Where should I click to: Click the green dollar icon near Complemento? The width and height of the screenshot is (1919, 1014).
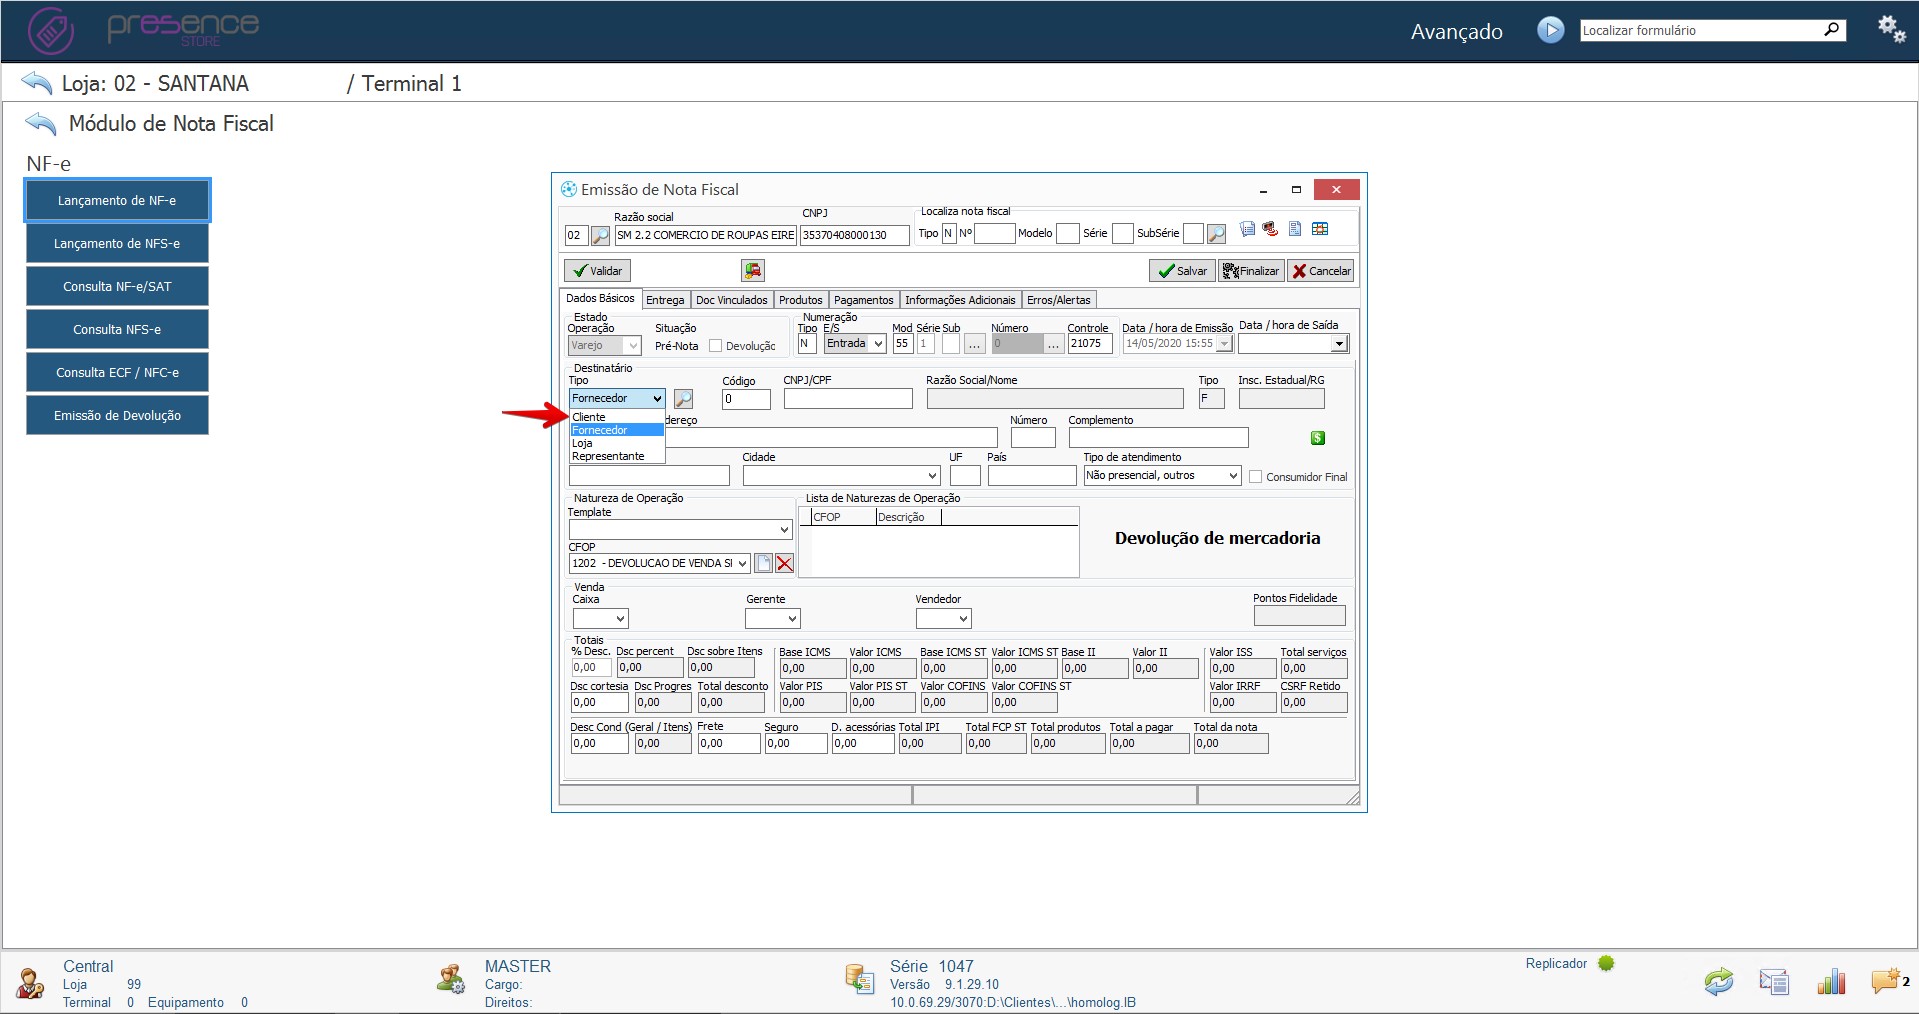pos(1318,438)
